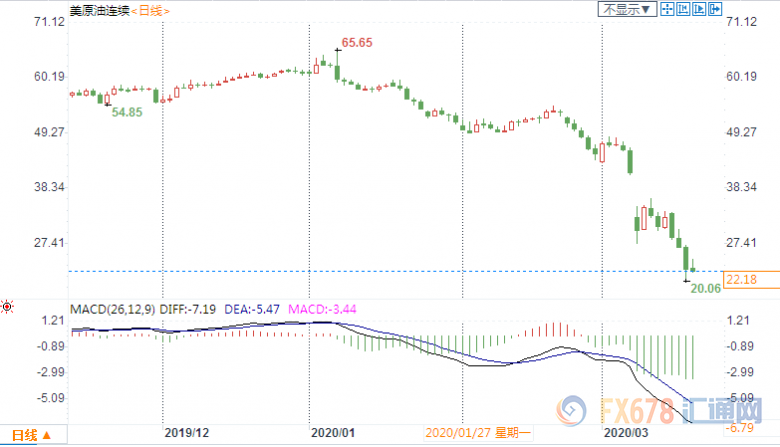780x447 pixels.
Task: Click the -6.79 MACD axis tag
Action: (739, 428)
